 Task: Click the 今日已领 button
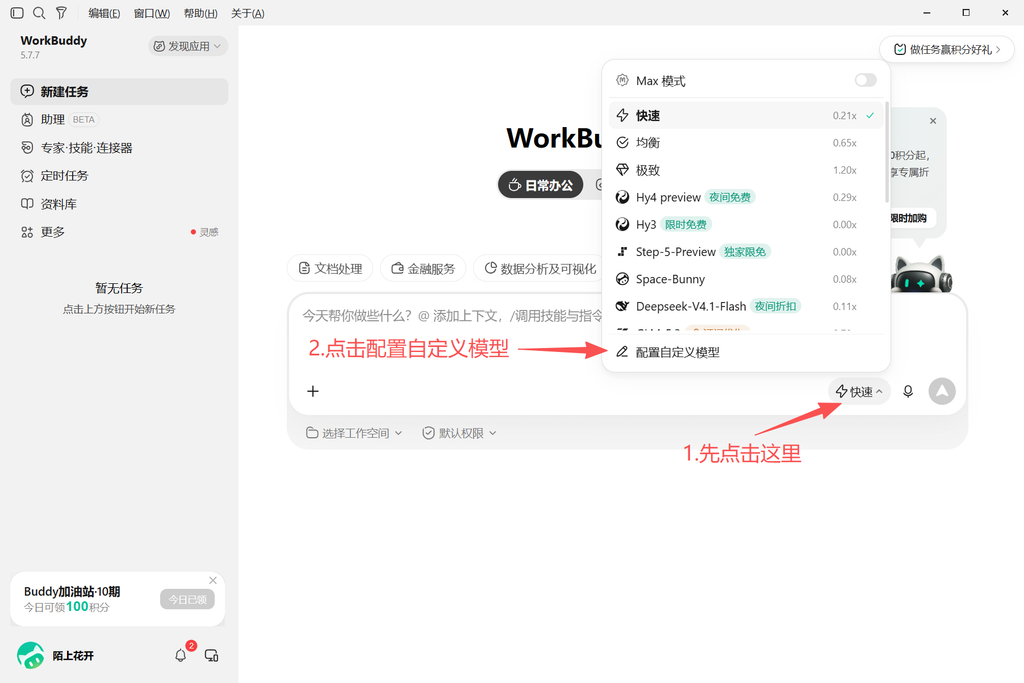(x=187, y=599)
